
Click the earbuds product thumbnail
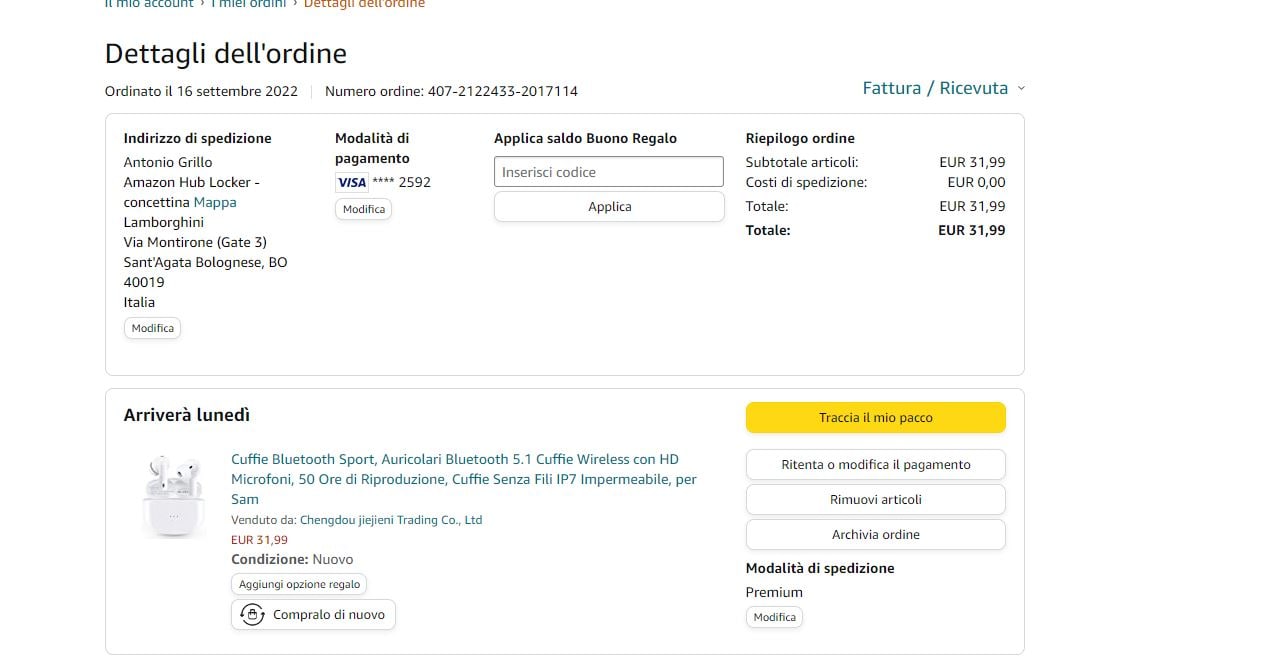point(172,494)
